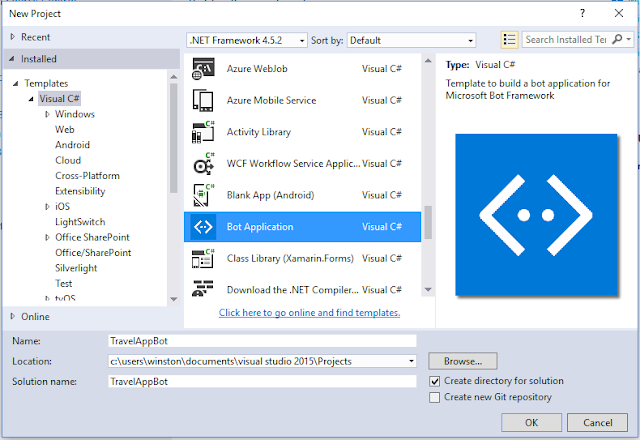Select the Test category
This screenshot has width=640, height=440.
pos(64,284)
